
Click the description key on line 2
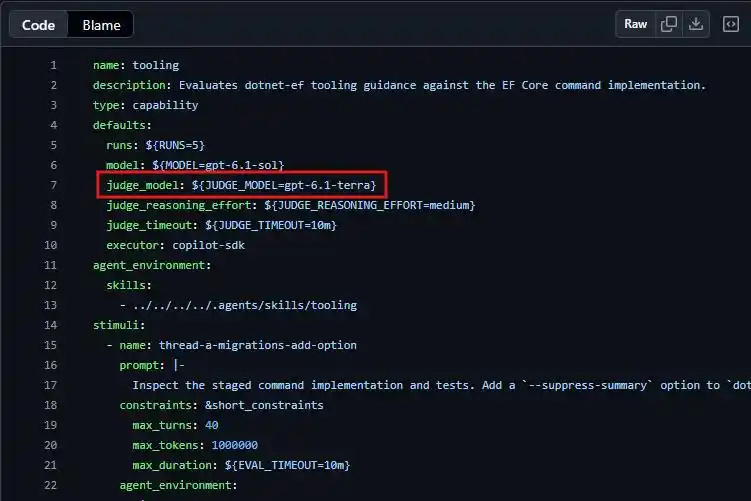point(129,85)
